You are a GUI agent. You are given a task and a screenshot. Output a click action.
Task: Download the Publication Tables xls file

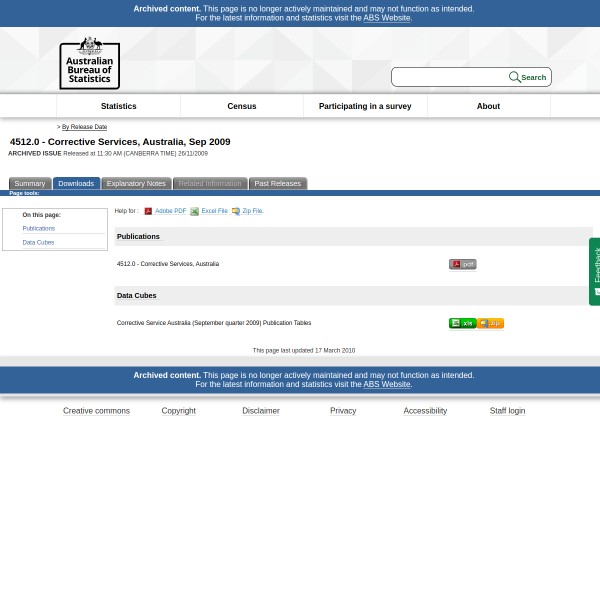[x=462, y=323]
